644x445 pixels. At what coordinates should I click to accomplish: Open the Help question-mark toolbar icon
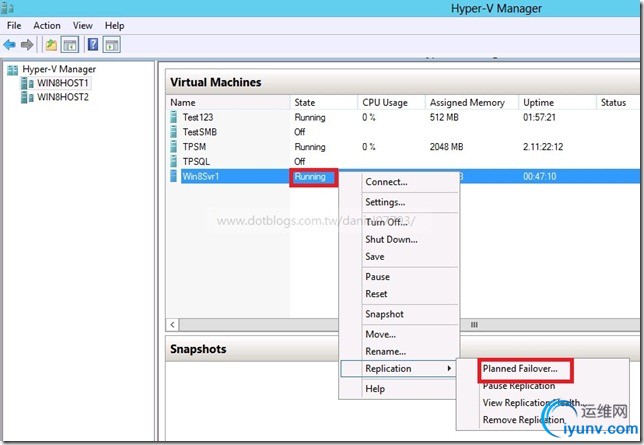pyautogui.click(x=93, y=44)
